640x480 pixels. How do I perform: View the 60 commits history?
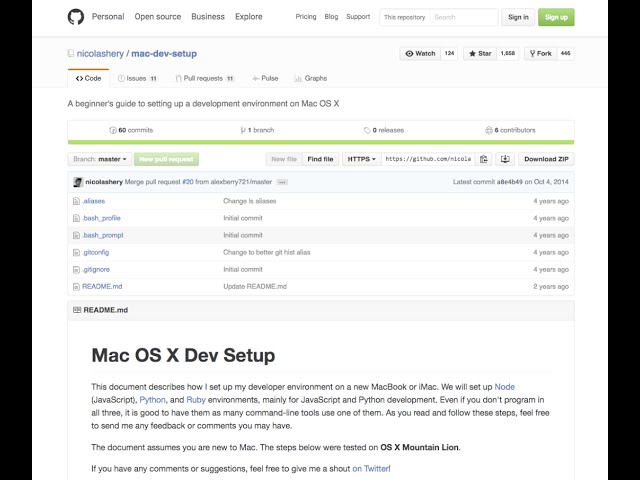point(131,130)
